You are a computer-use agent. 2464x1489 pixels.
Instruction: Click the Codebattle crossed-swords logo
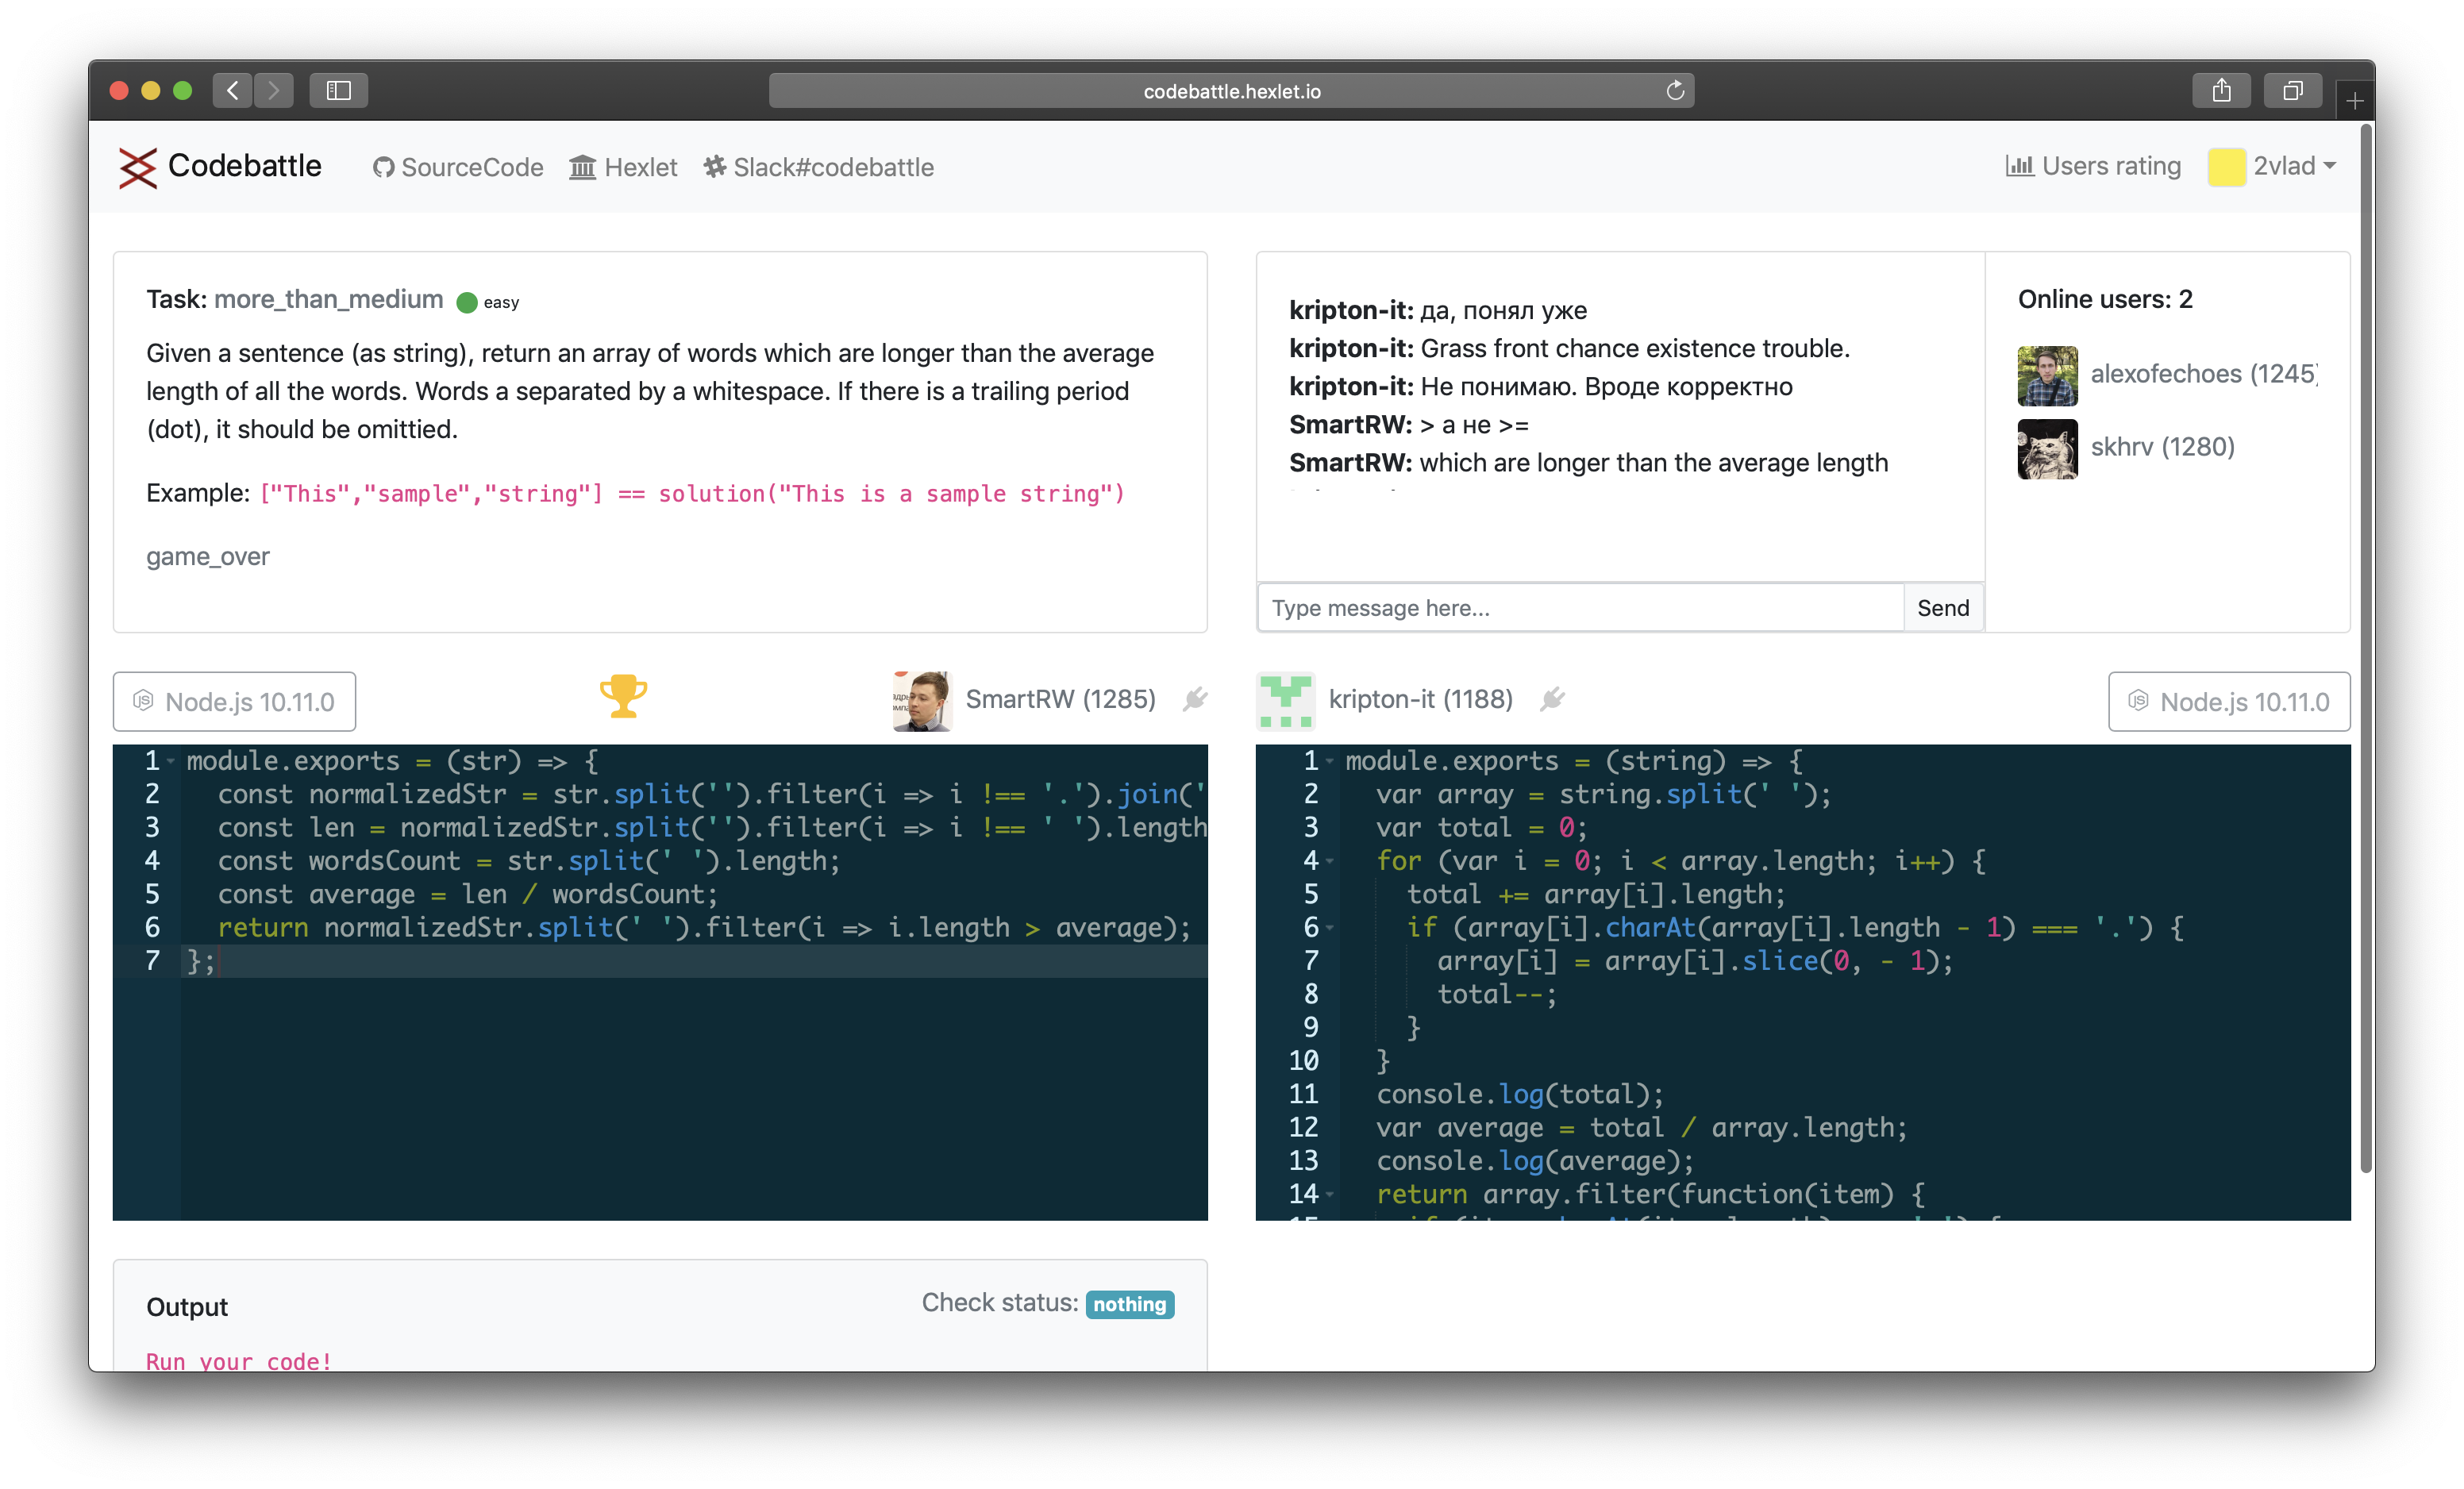click(138, 167)
